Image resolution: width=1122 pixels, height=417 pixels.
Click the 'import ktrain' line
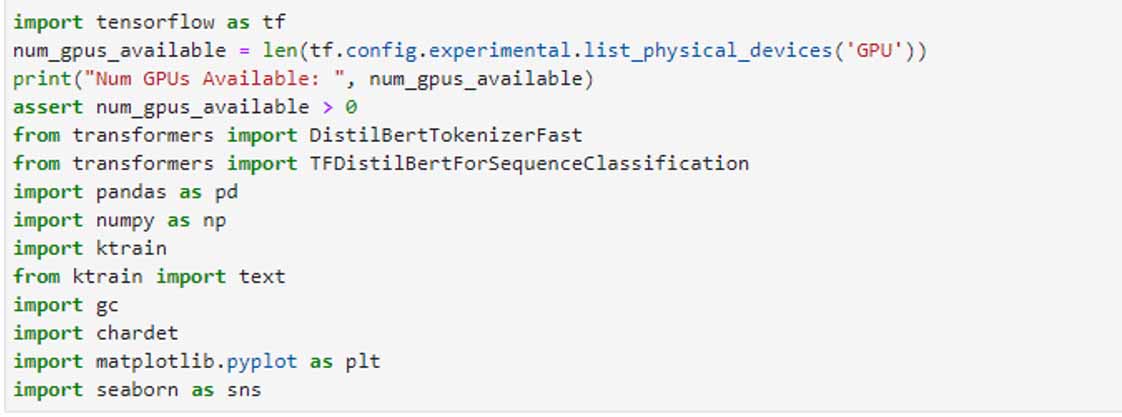point(90,248)
